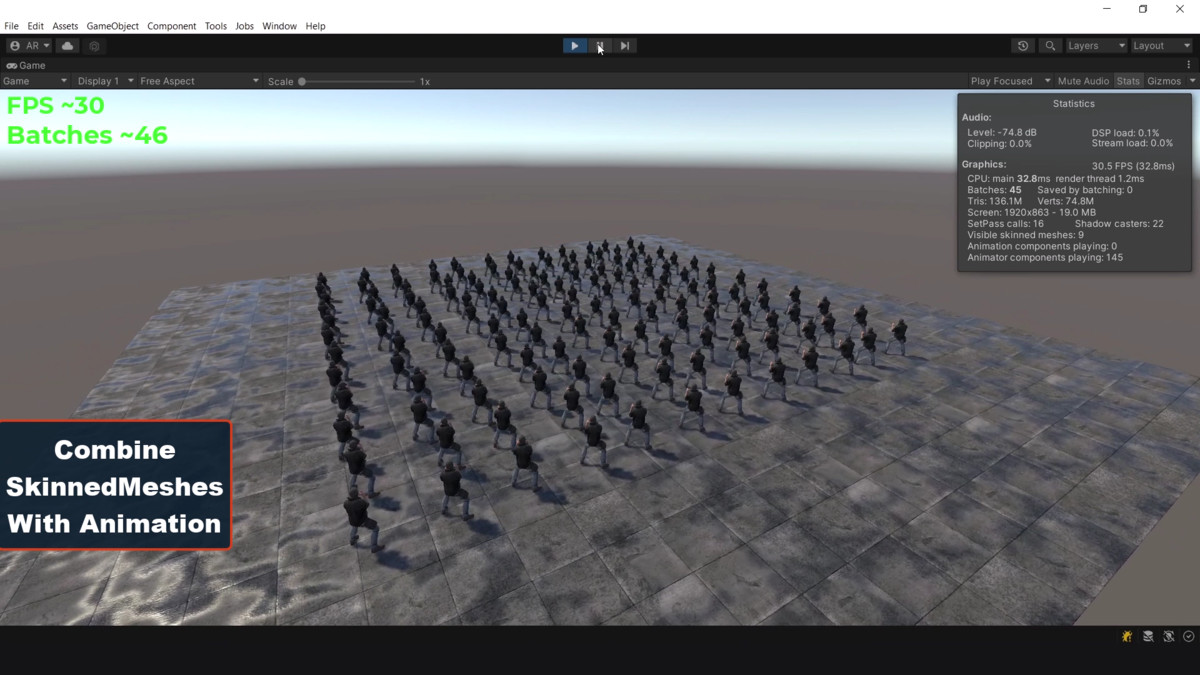Open the search panel via magnifier icon

point(1050,45)
